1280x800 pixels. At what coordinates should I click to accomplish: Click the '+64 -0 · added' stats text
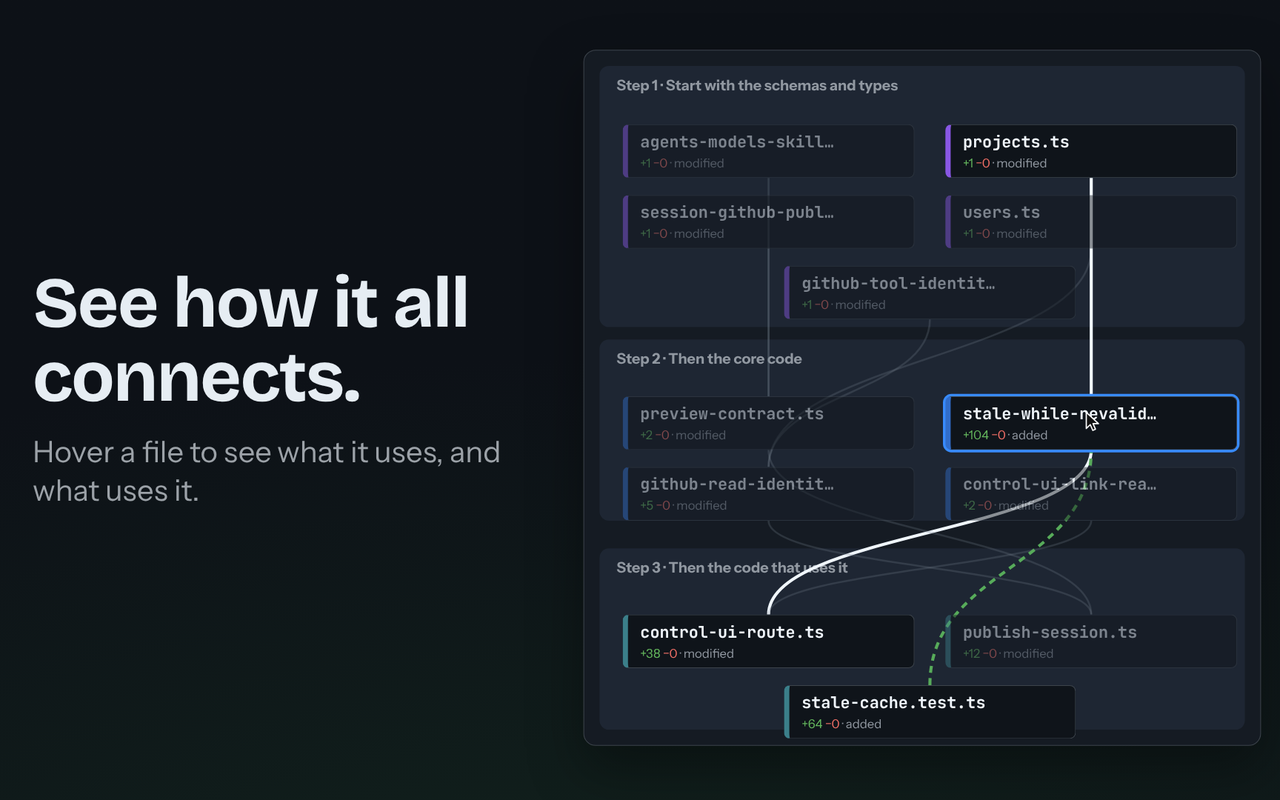[x=841, y=724]
